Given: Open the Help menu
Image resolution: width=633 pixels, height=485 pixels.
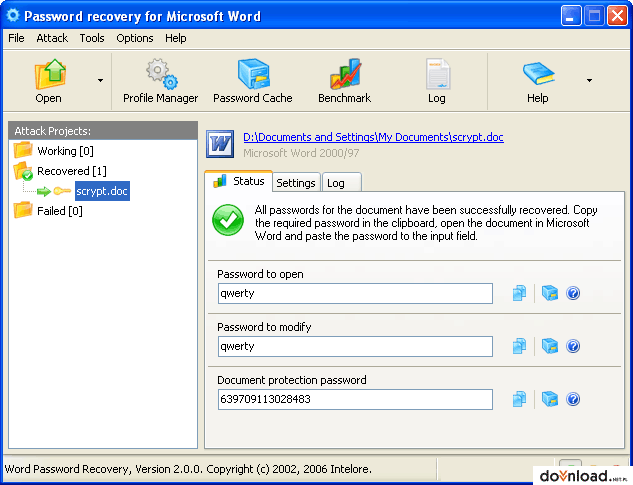Looking at the screenshot, I should pyautogui.click(x=175, y=38).
